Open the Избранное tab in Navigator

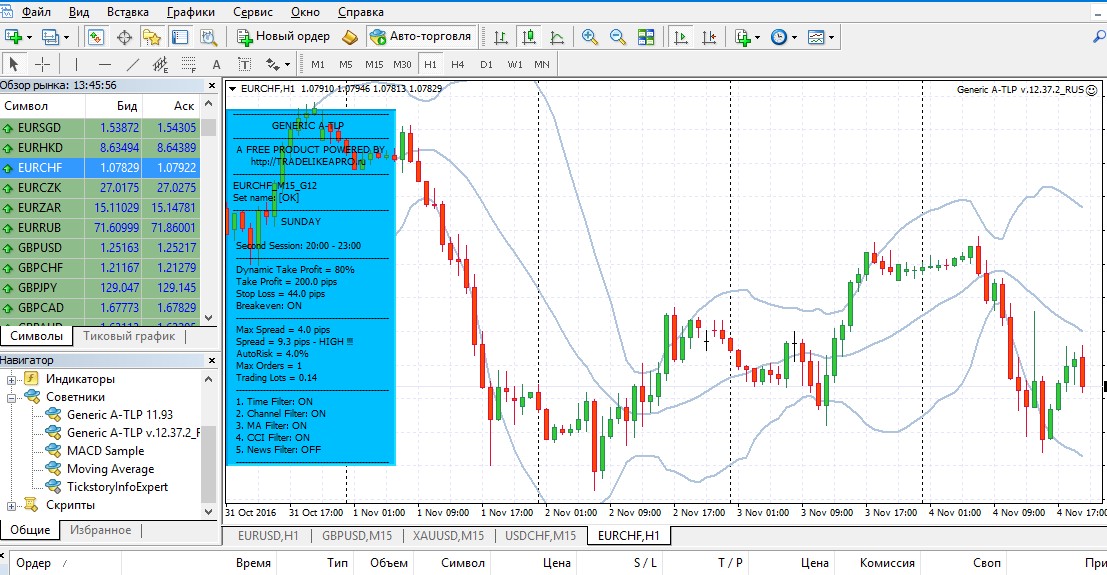100,530
